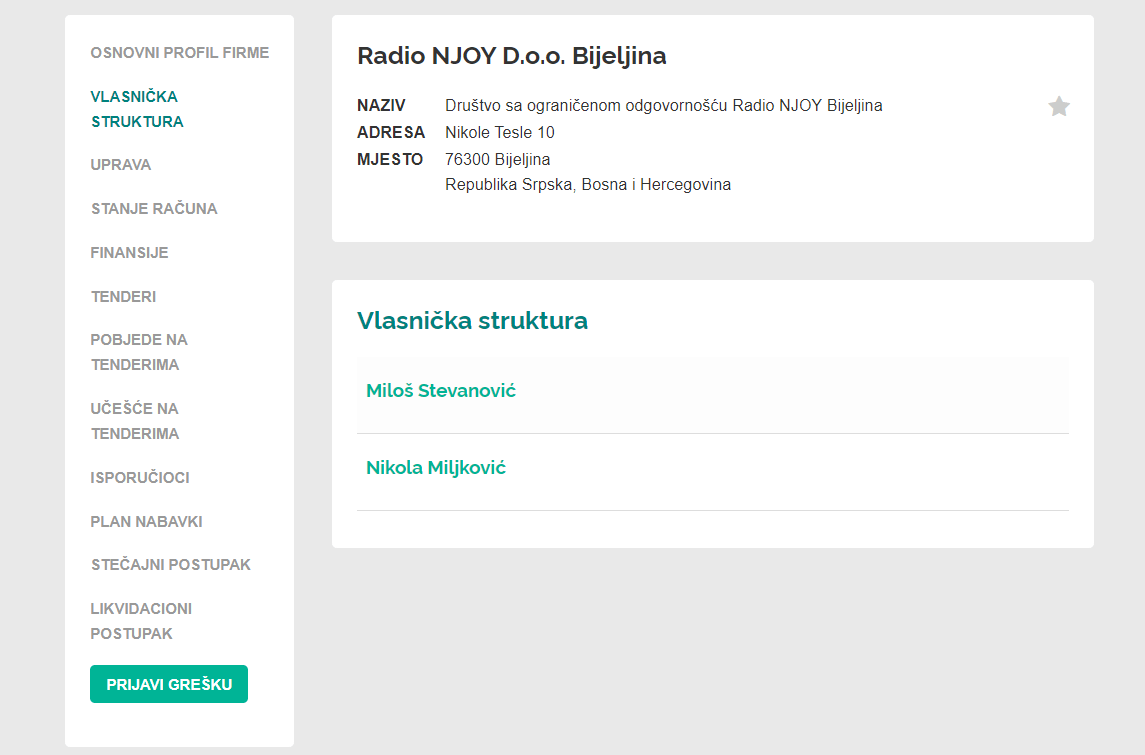The height and width of the screenshot is (755, 1145).
Task: Show Pobjede na tenderima
Action: pyautogui.click(x=139, y=352)
